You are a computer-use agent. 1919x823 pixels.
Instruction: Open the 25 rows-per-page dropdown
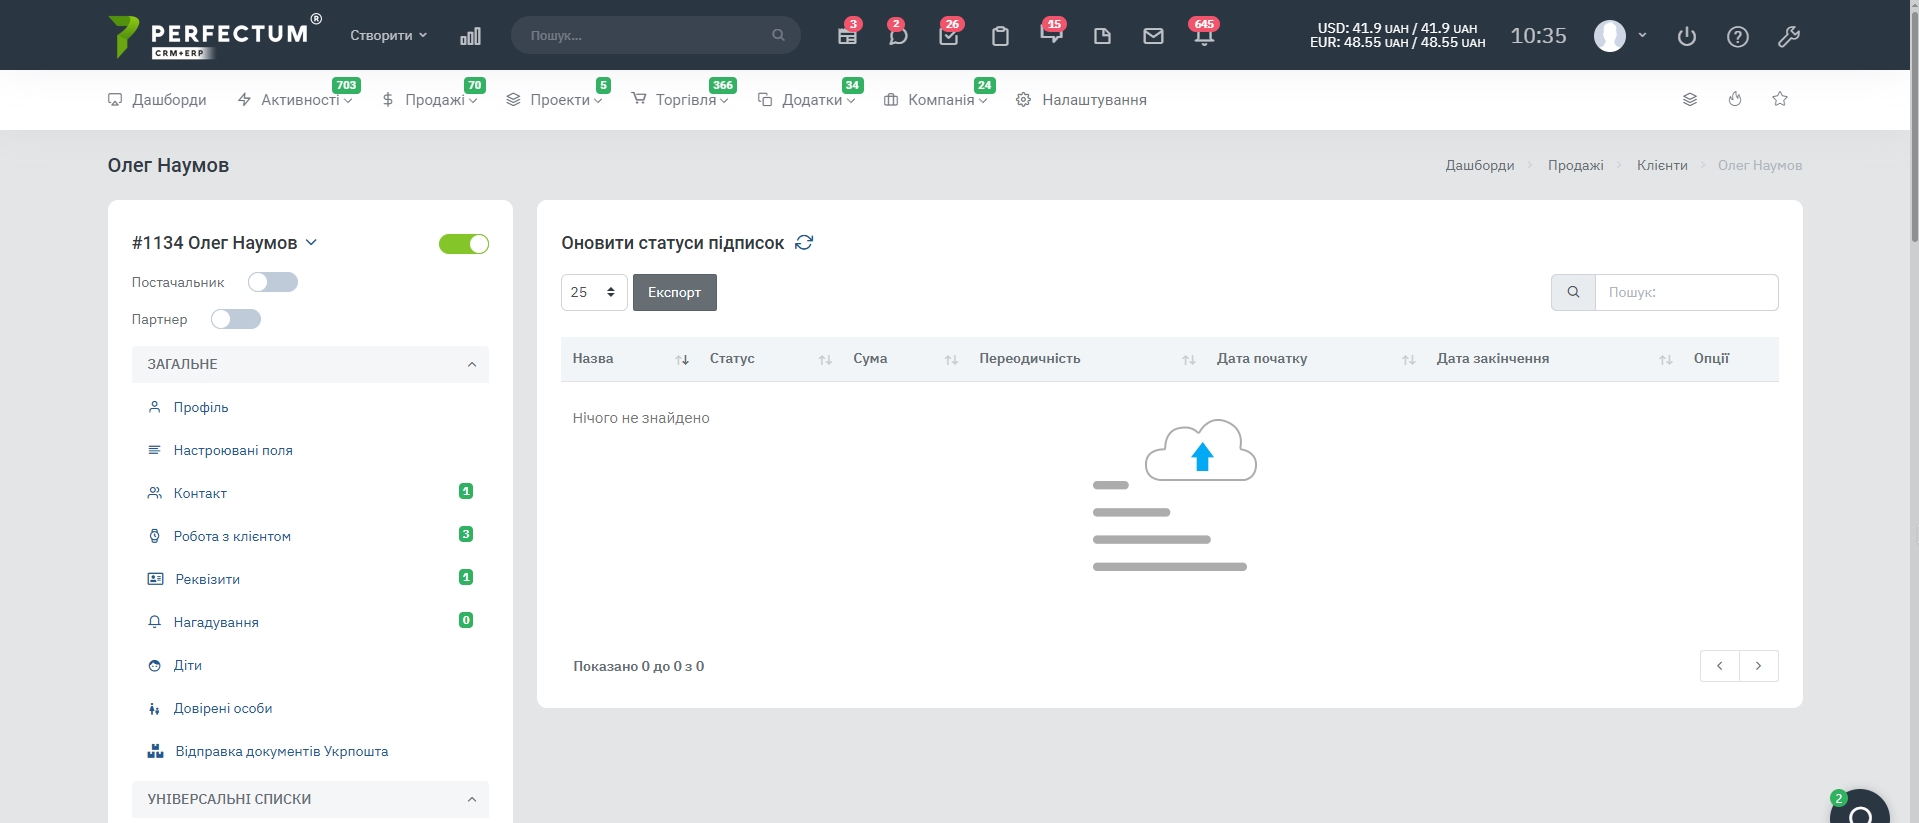coord(594,292)
